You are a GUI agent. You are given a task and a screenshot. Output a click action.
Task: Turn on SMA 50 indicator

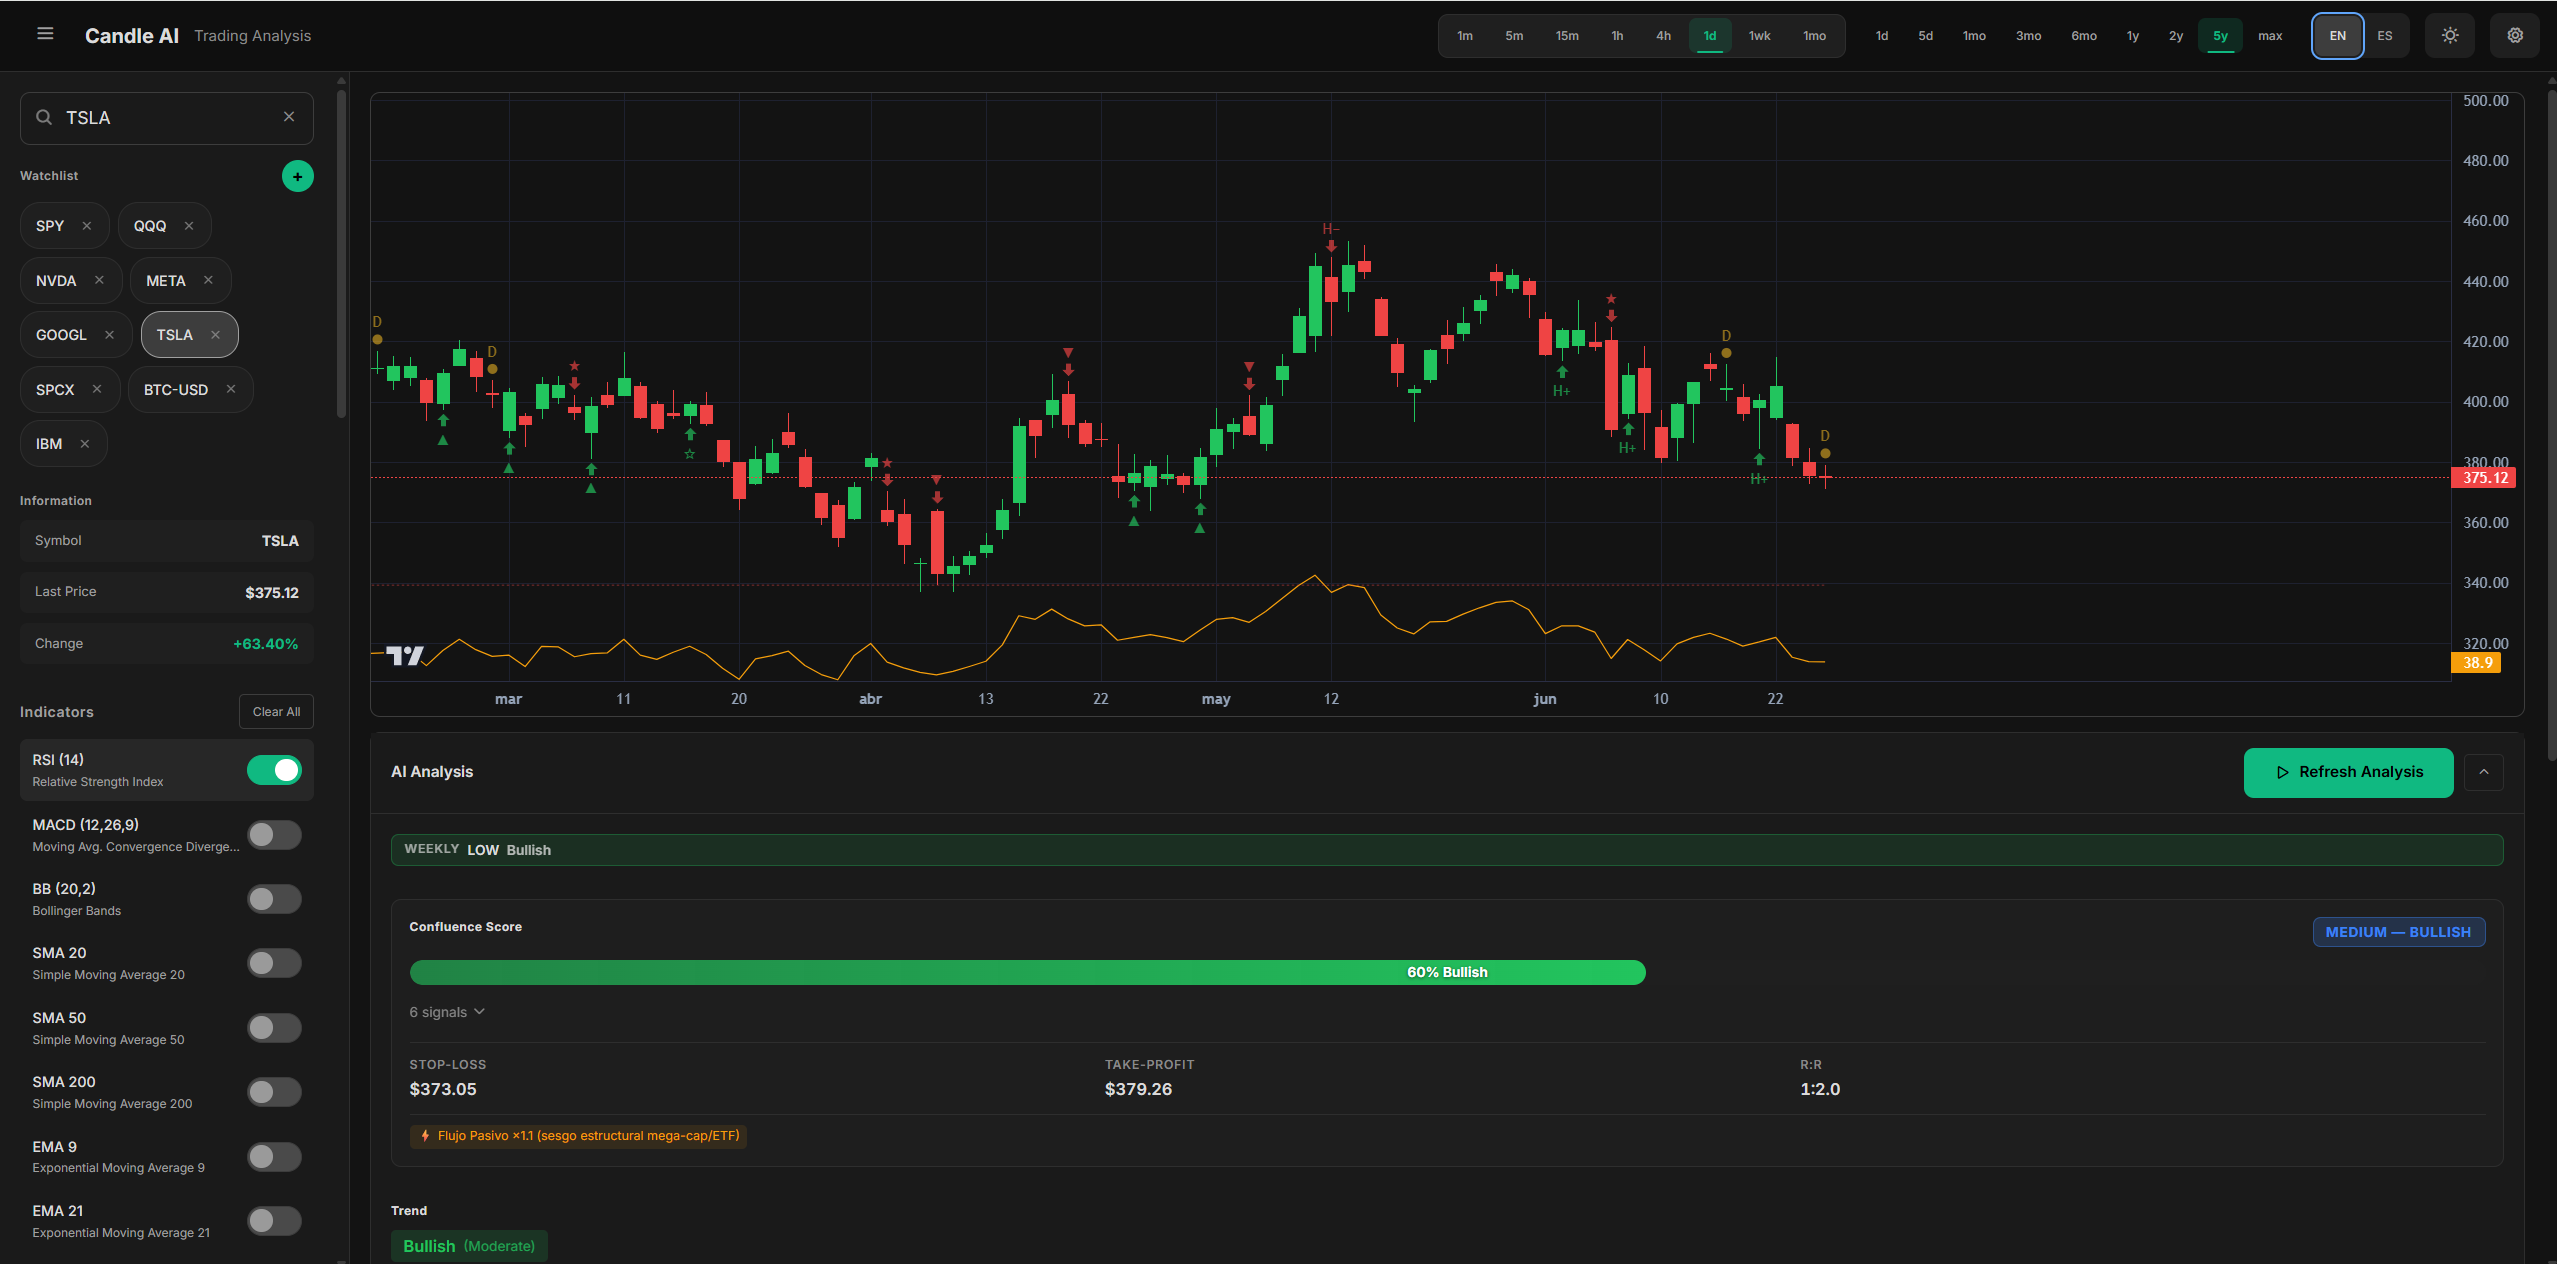pos(274,1028)
